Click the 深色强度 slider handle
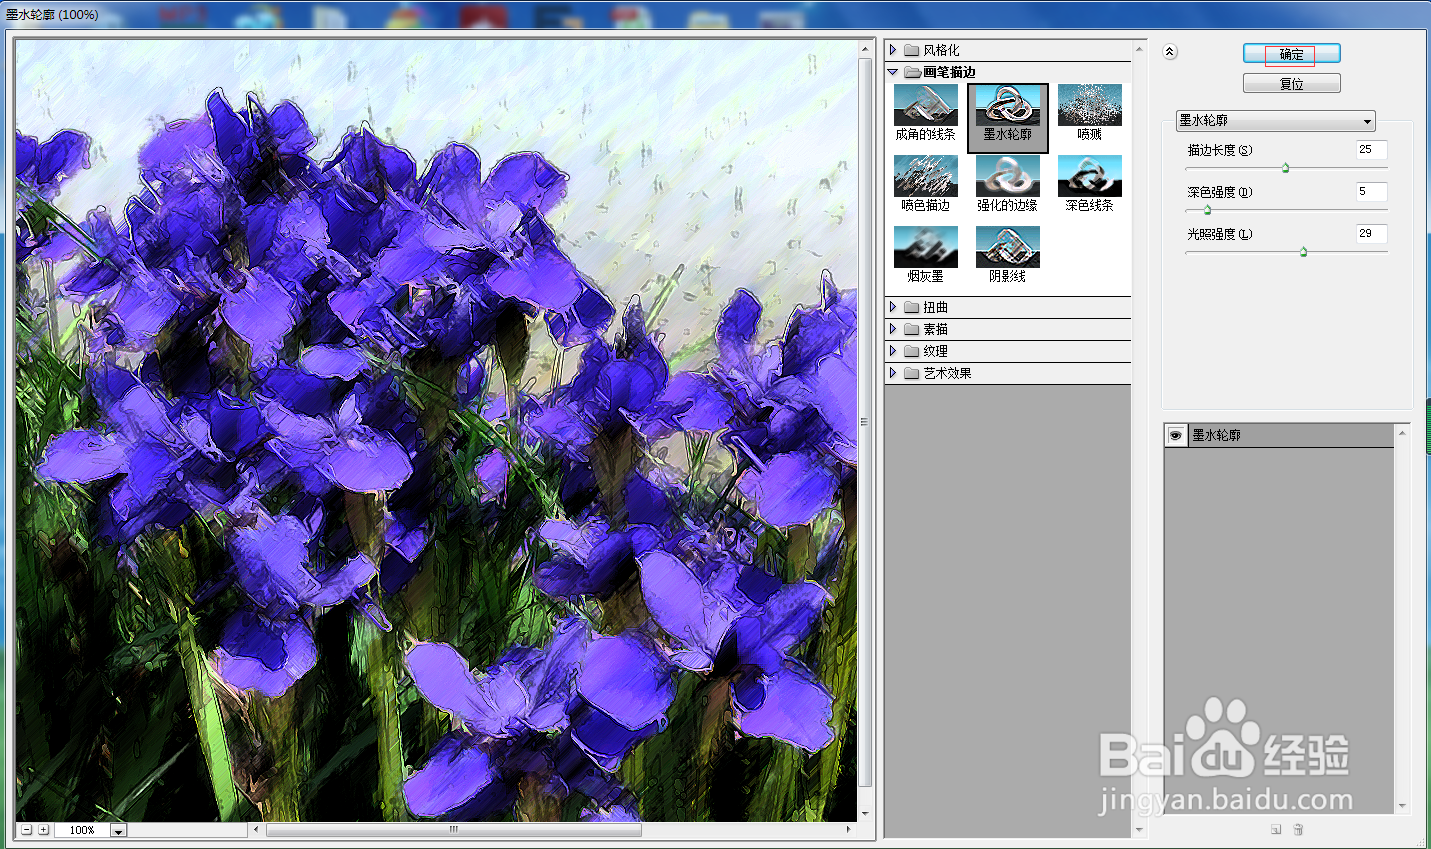Viewport: 1431px width, 849px height. pyautogui.click(x=1207, y=210)
